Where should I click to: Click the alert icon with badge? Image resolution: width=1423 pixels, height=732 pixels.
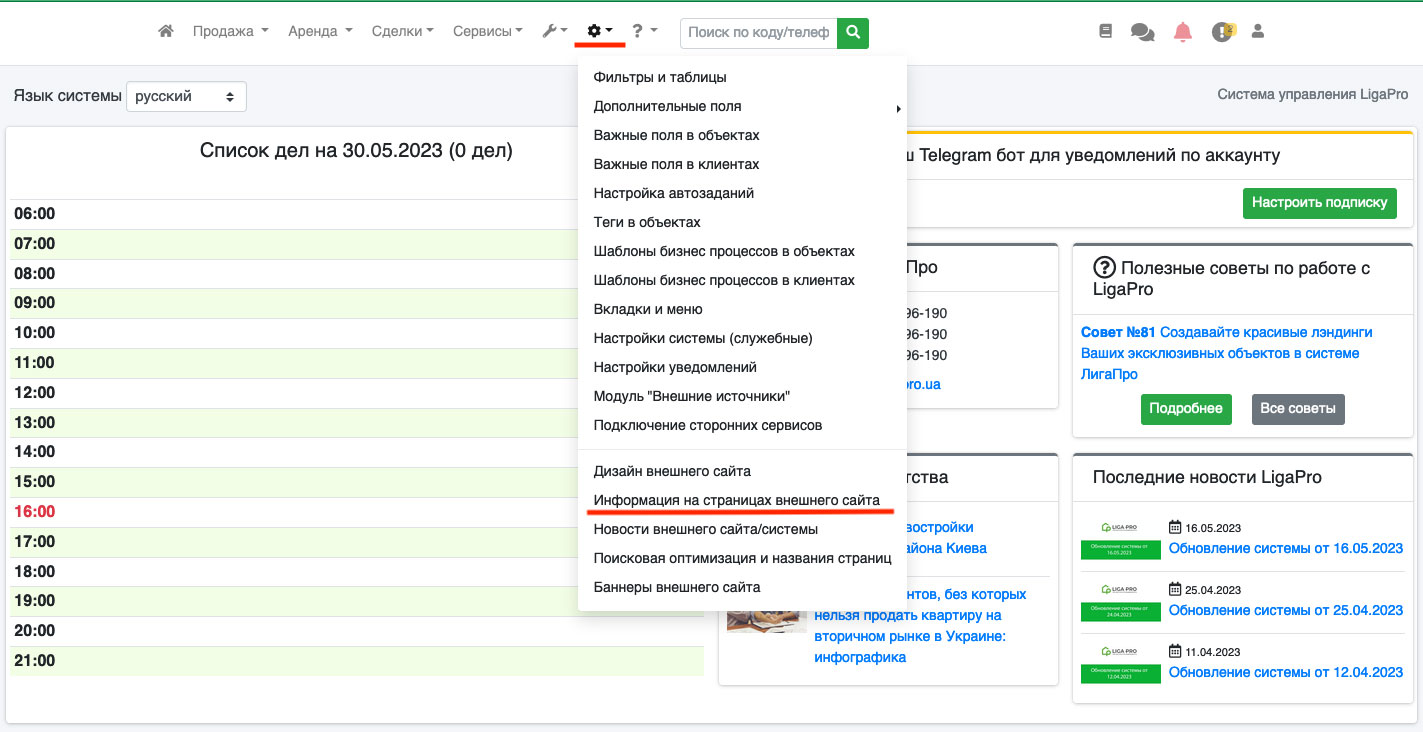pos(1223,32)
